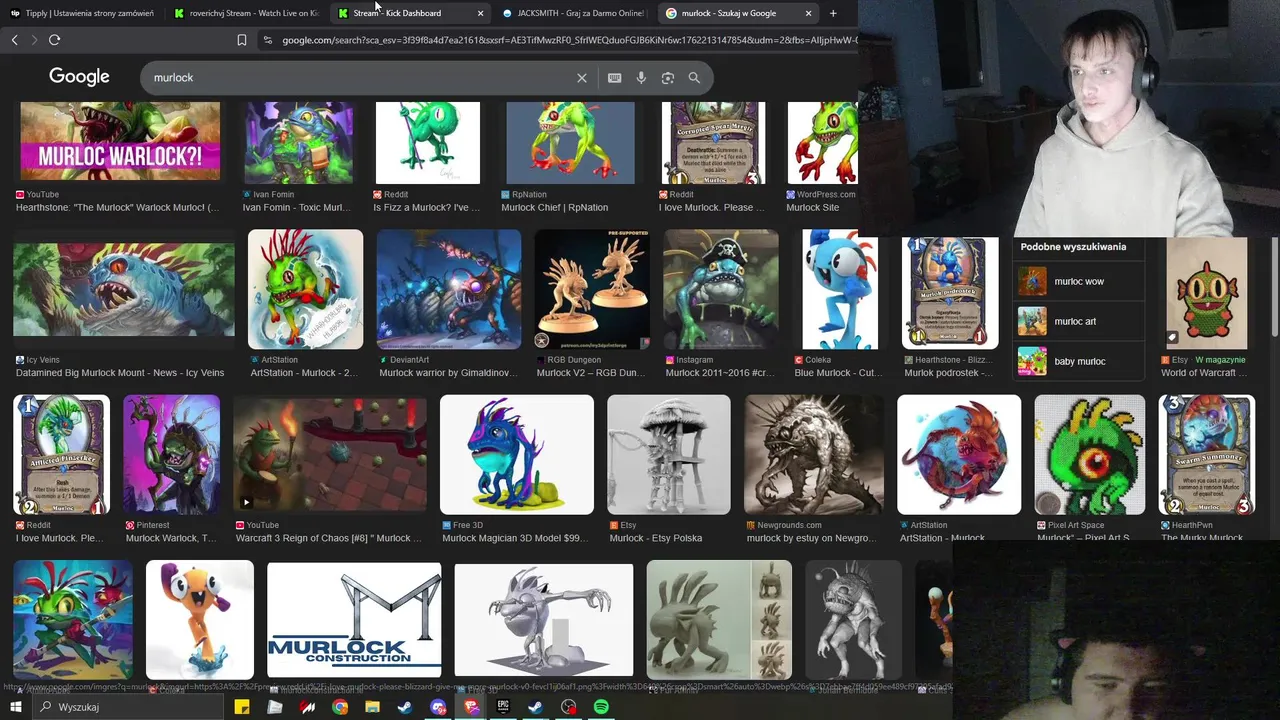
Task: Open Murlock Magician 3D Model image
Action: coord(517,455)
